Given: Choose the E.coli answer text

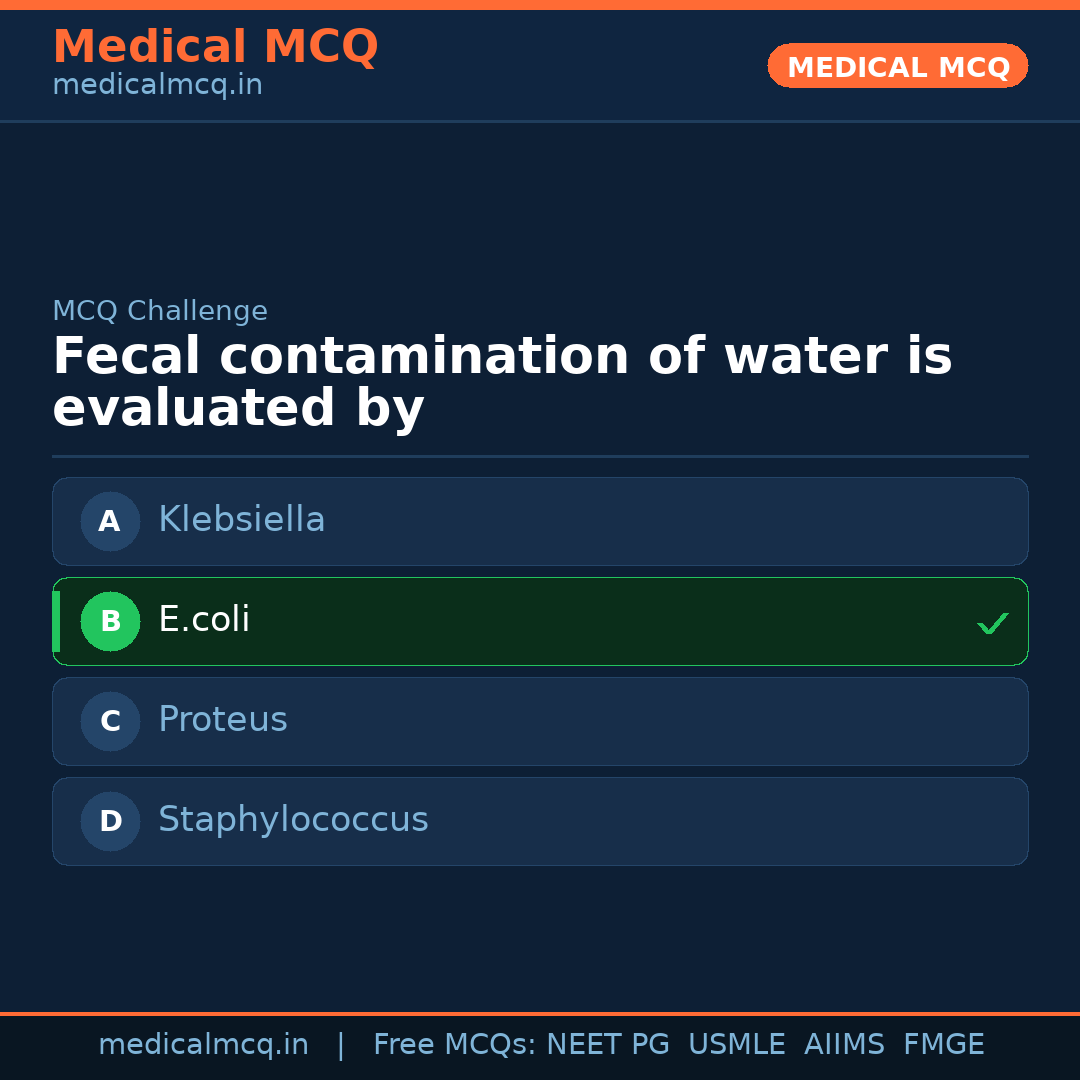Looking at the screenshot, I should click(x=204, y=620).
